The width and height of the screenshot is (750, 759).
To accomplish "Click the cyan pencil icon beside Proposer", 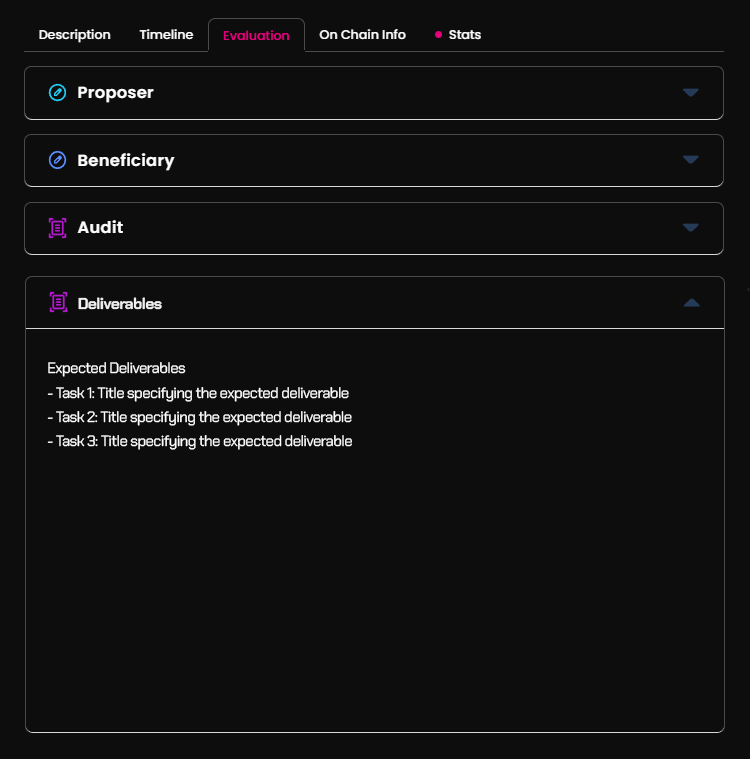I will pyautogui.click(x=57, y=92).
